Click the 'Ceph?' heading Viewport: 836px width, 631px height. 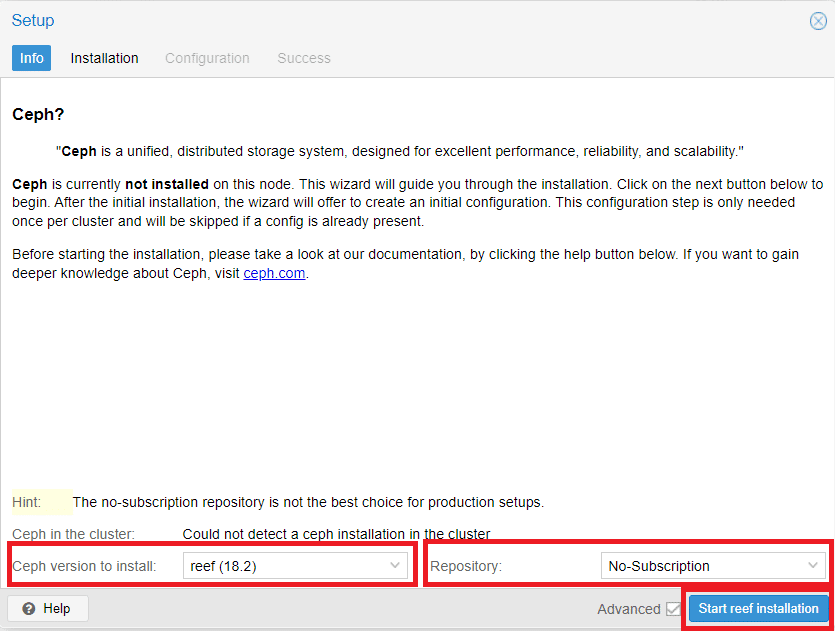coord(38,115)
